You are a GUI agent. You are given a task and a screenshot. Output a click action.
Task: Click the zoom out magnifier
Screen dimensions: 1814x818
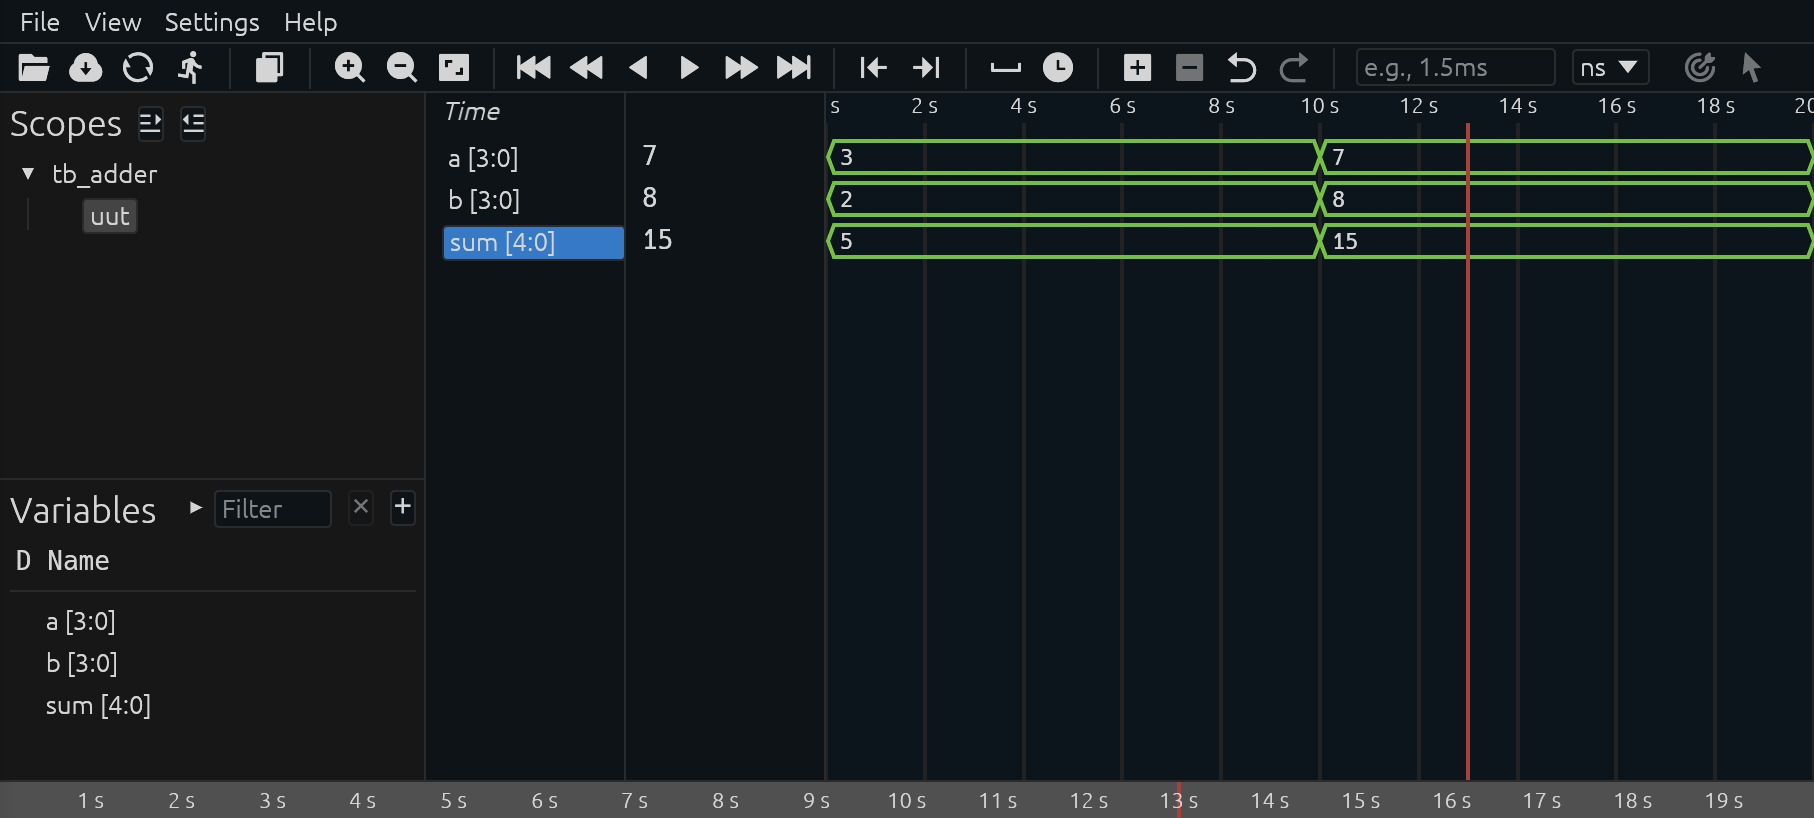click(x=401, y=68)
